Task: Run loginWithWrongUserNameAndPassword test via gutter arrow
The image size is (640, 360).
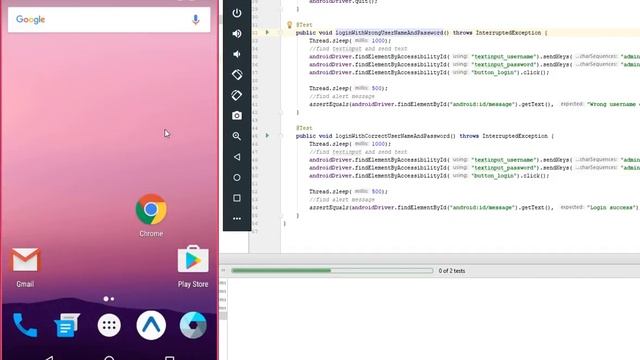Action: point(267,32)
